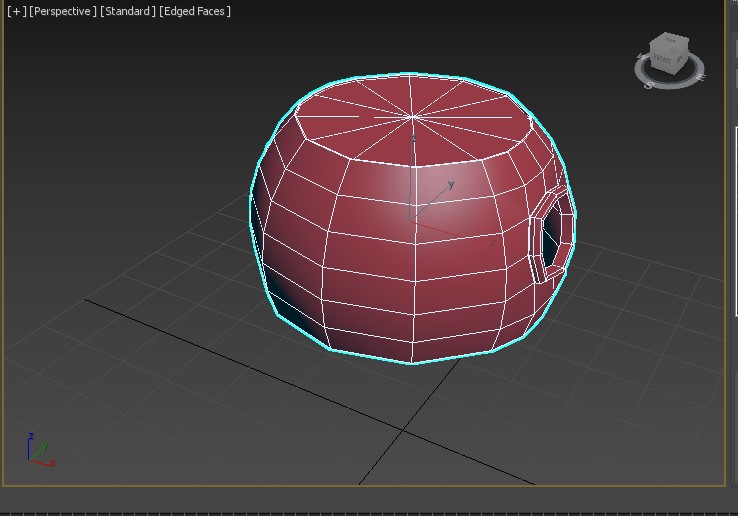Click the Y axis label of the pivot gizmo

coord(452,184)
